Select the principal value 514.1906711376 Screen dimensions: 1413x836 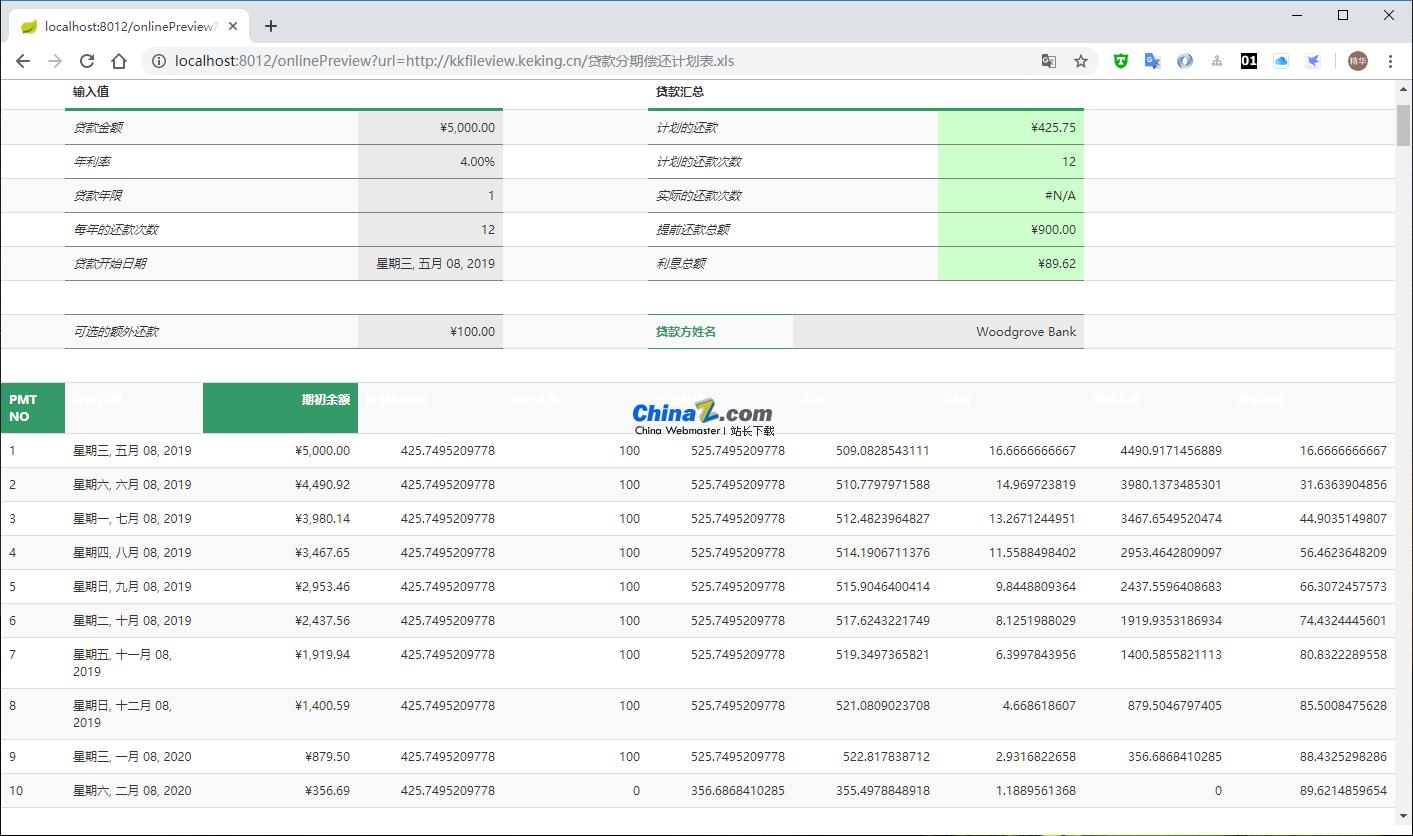point(883,553)
